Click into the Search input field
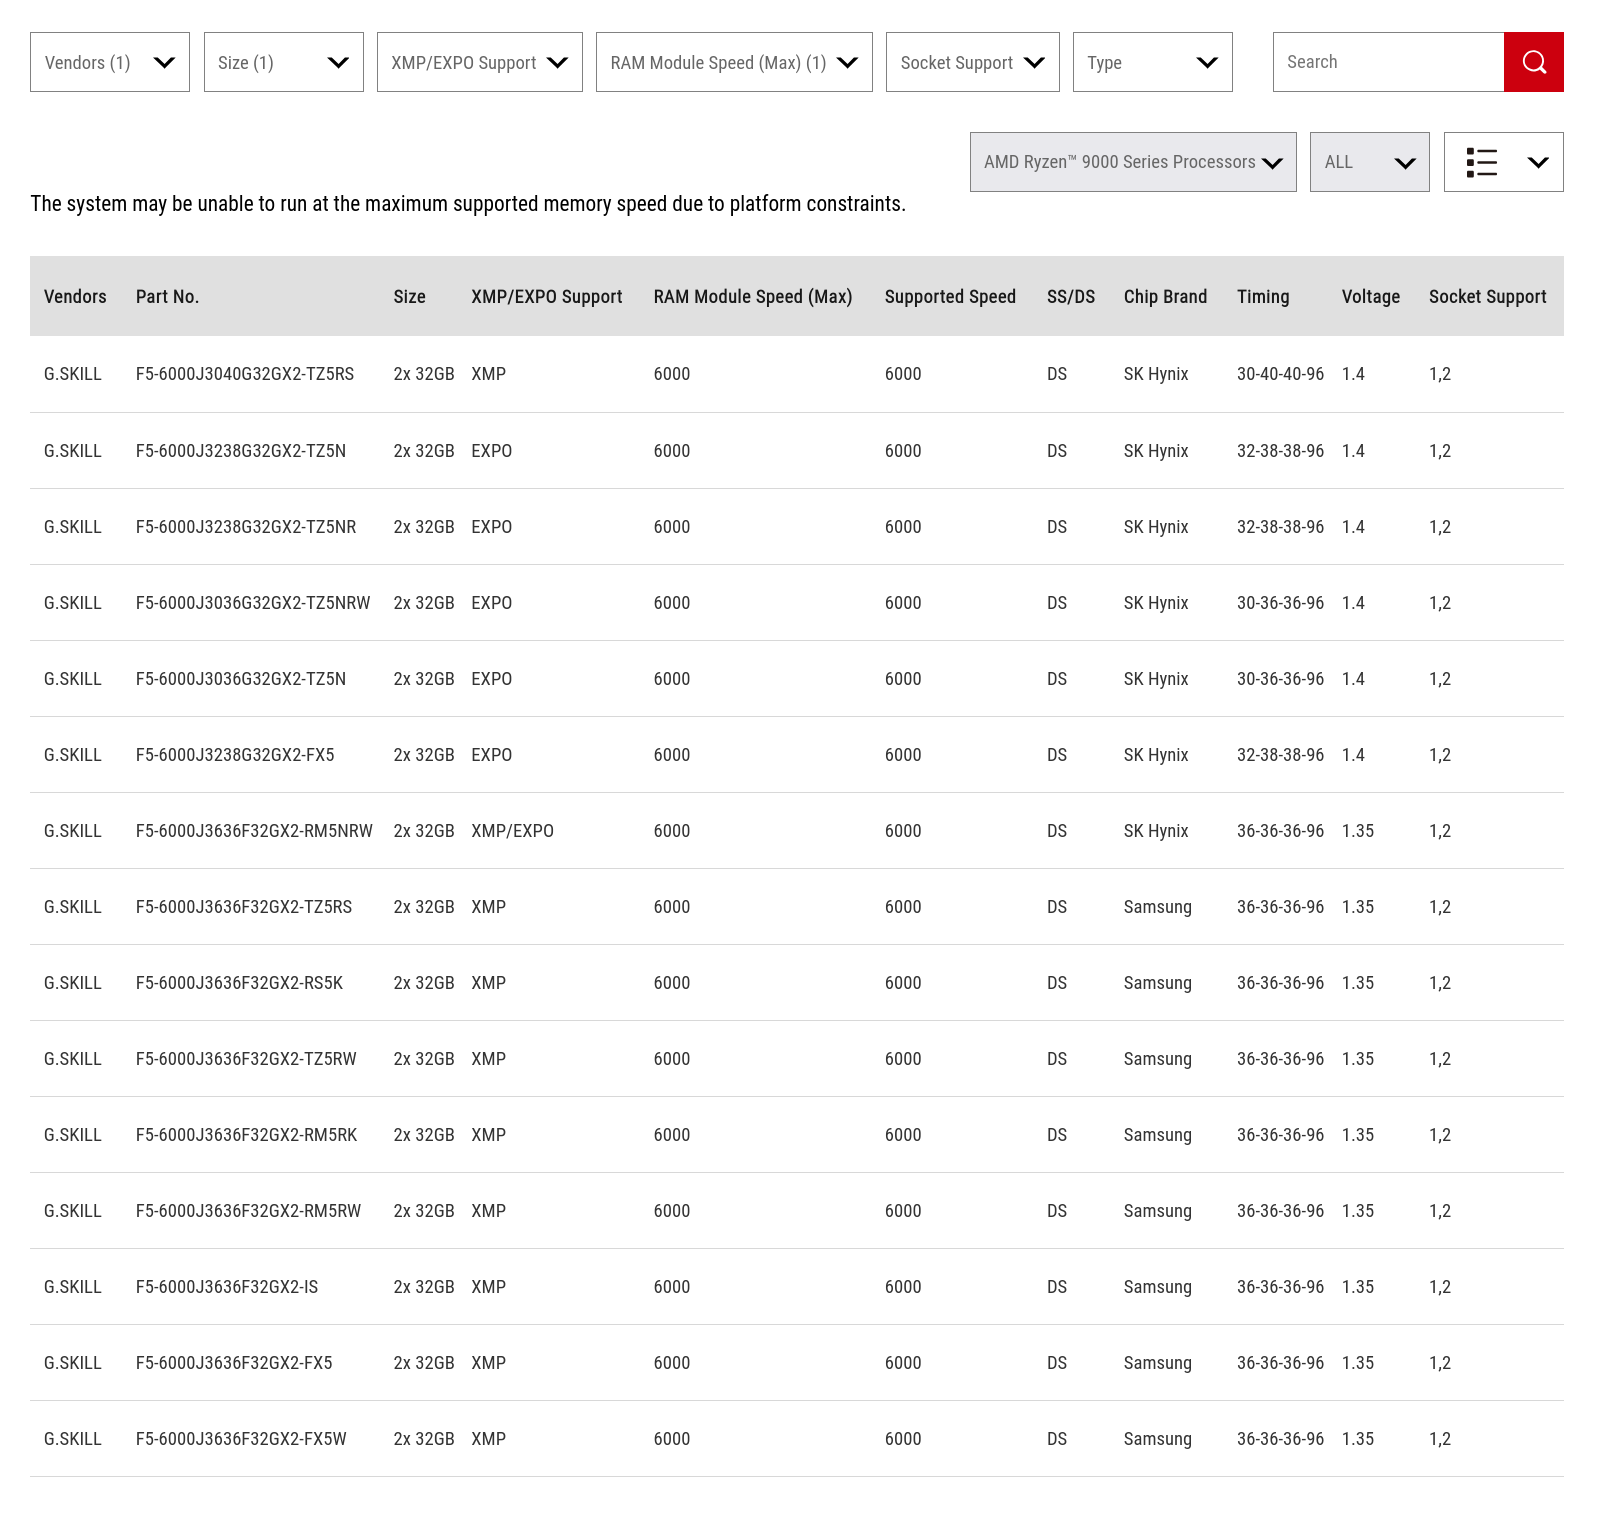Image resolution: width=1614 pixels, height=1521 pixels. 1388,62
